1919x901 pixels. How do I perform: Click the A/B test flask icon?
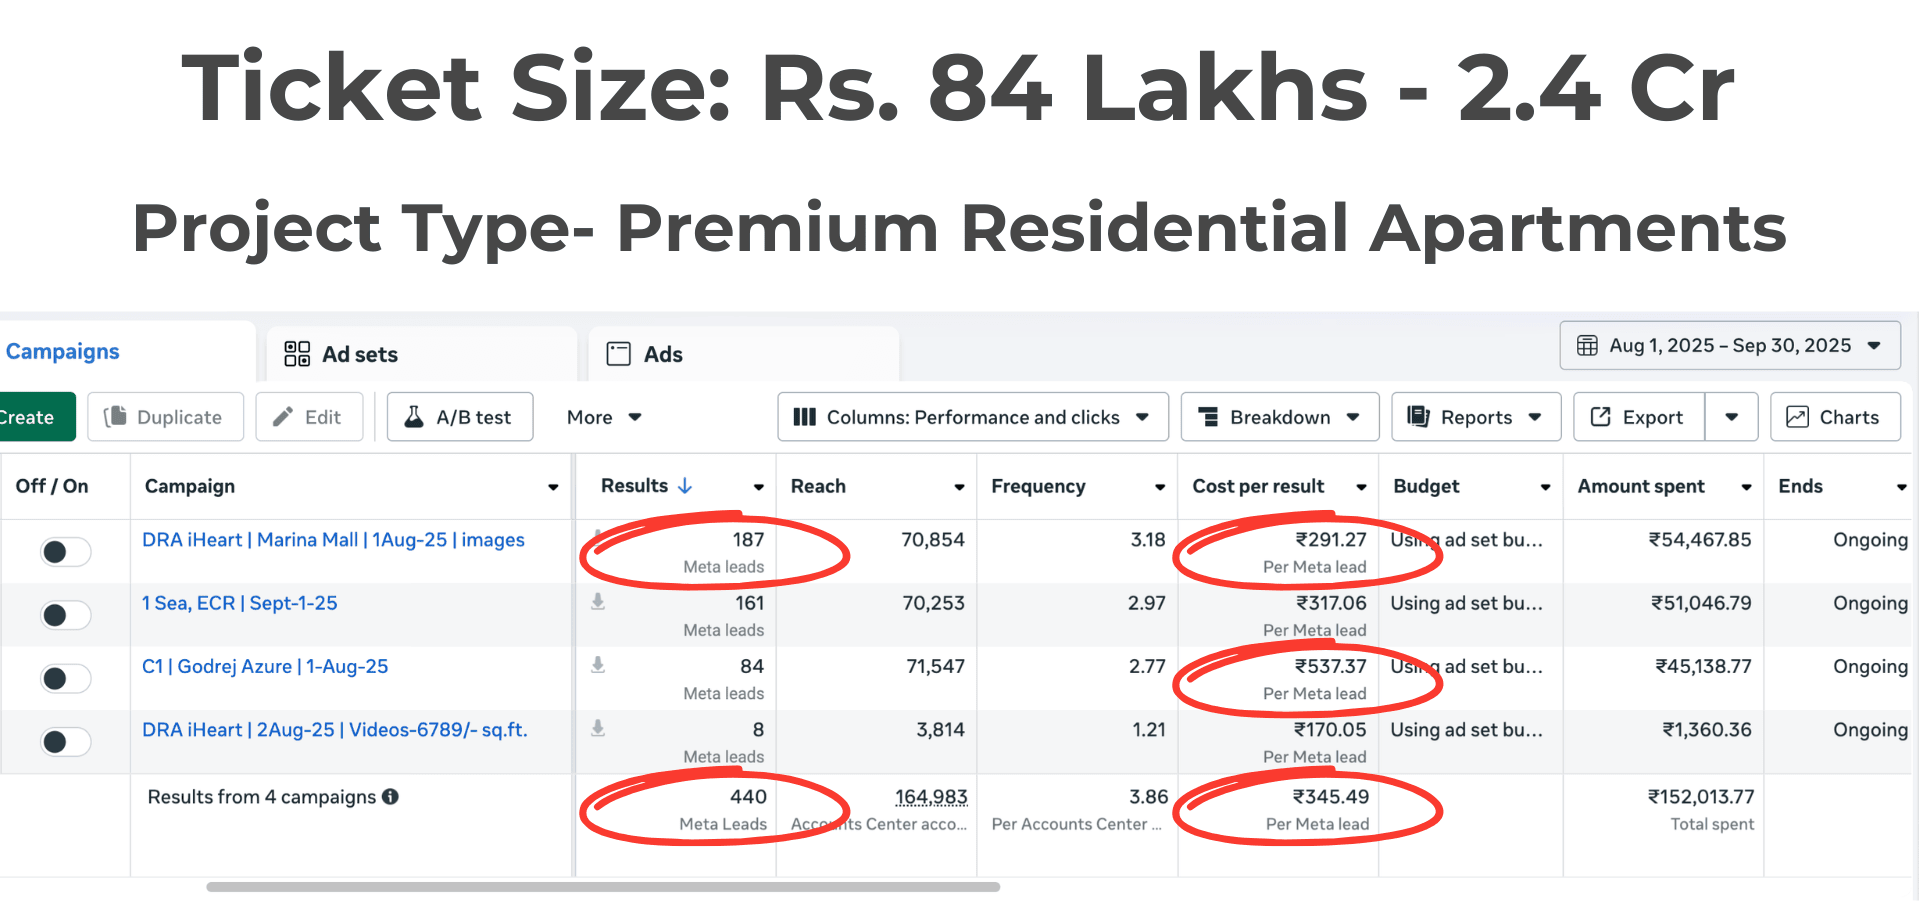[413, 417]
